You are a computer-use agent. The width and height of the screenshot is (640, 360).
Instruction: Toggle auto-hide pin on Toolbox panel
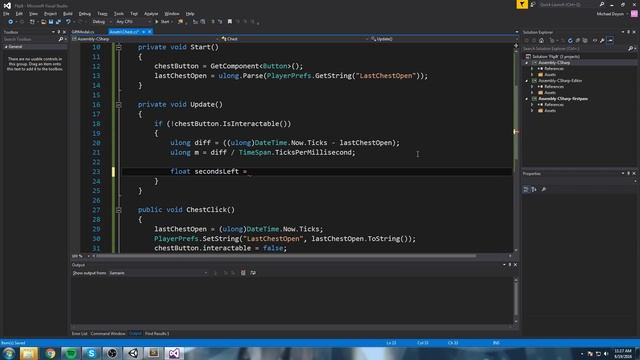tap(58, 32)
